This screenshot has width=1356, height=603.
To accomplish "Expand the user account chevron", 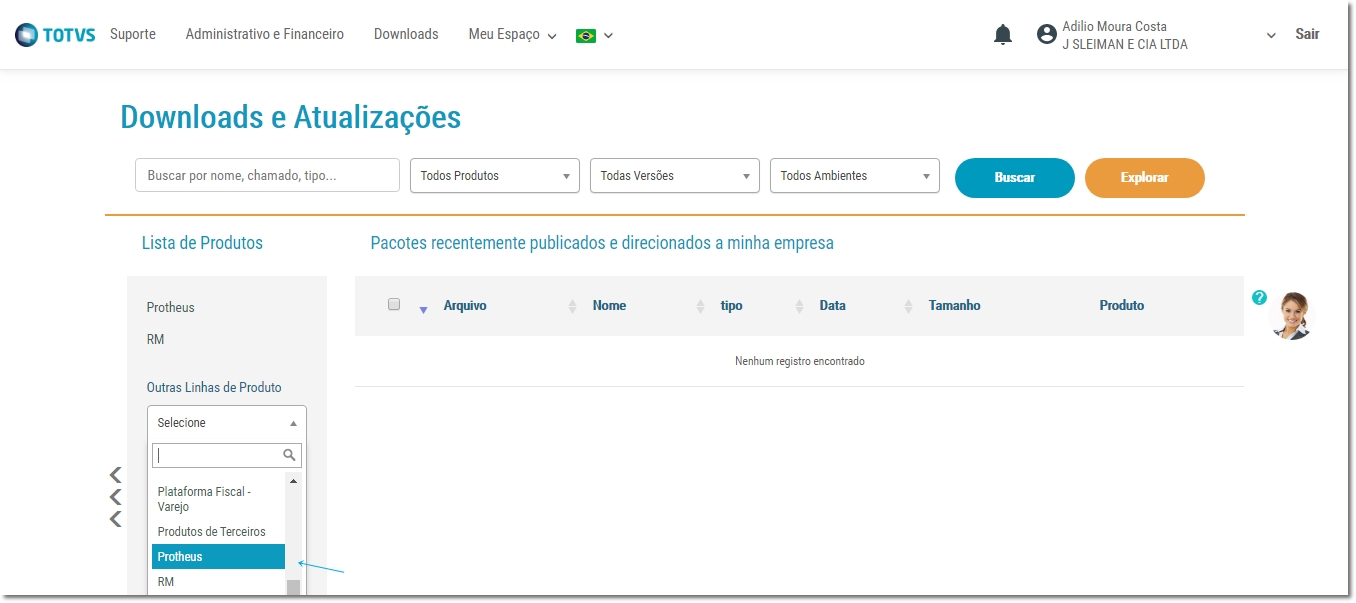I will [1271, 35].
